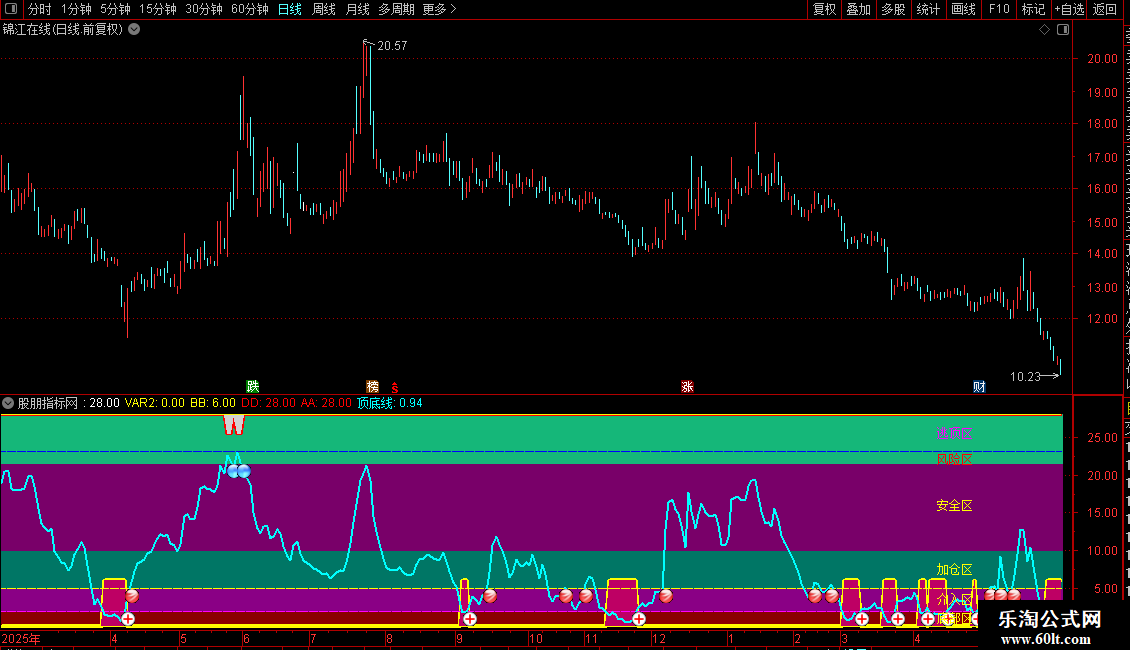Click month 10 on the time axis
Viewport: 1130px width, 650px height.
coord(535,639)
